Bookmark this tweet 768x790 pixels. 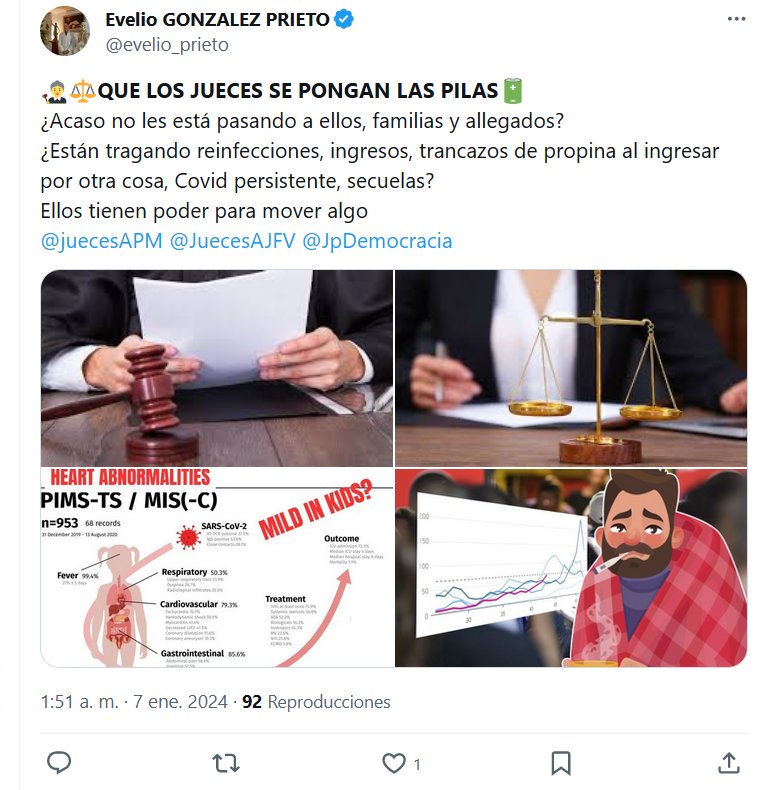coord(561,763)
